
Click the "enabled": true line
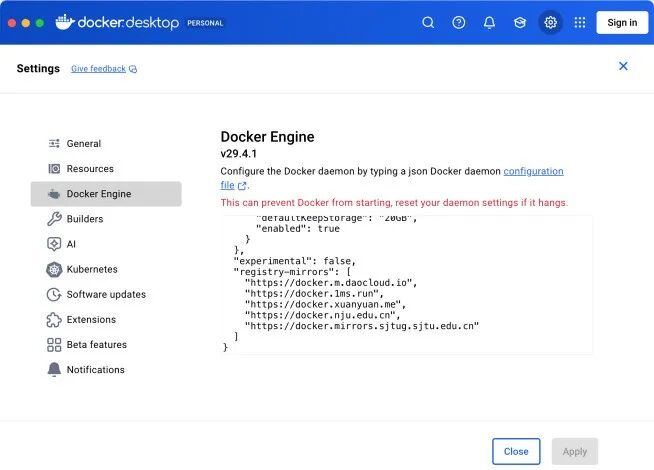click(298, 229)
